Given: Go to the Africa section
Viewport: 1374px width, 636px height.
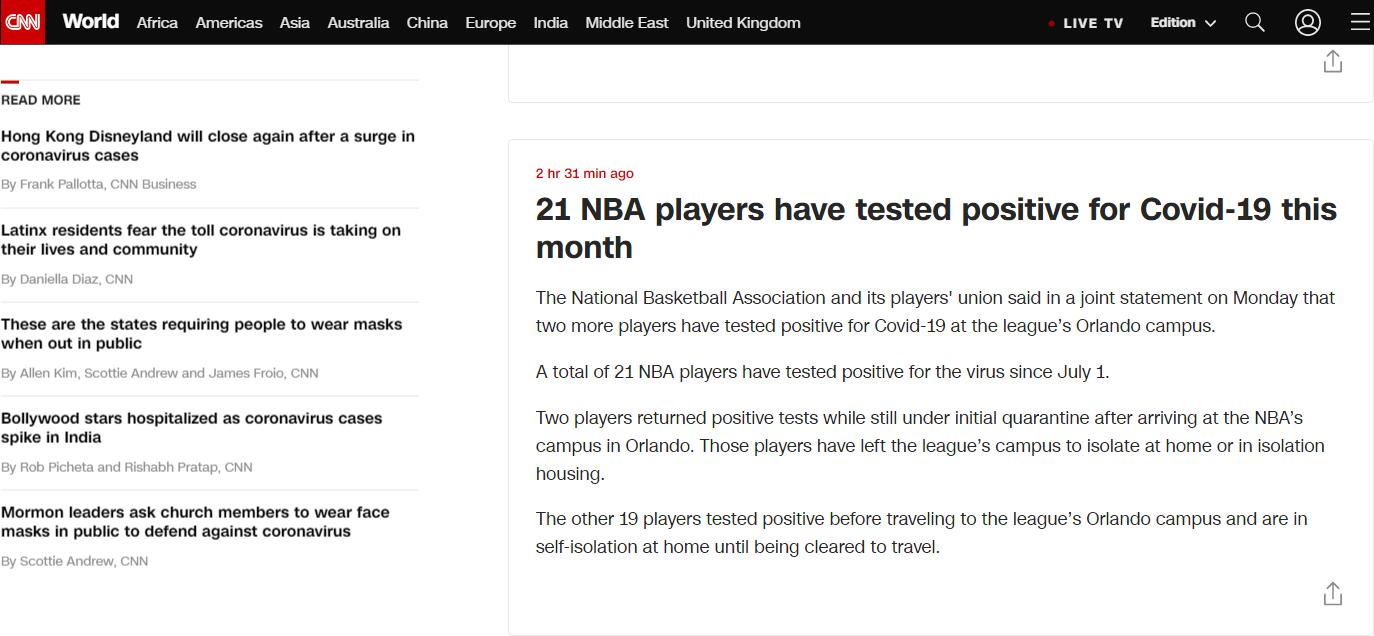Looking at the screenshot, I should (157, 22).
